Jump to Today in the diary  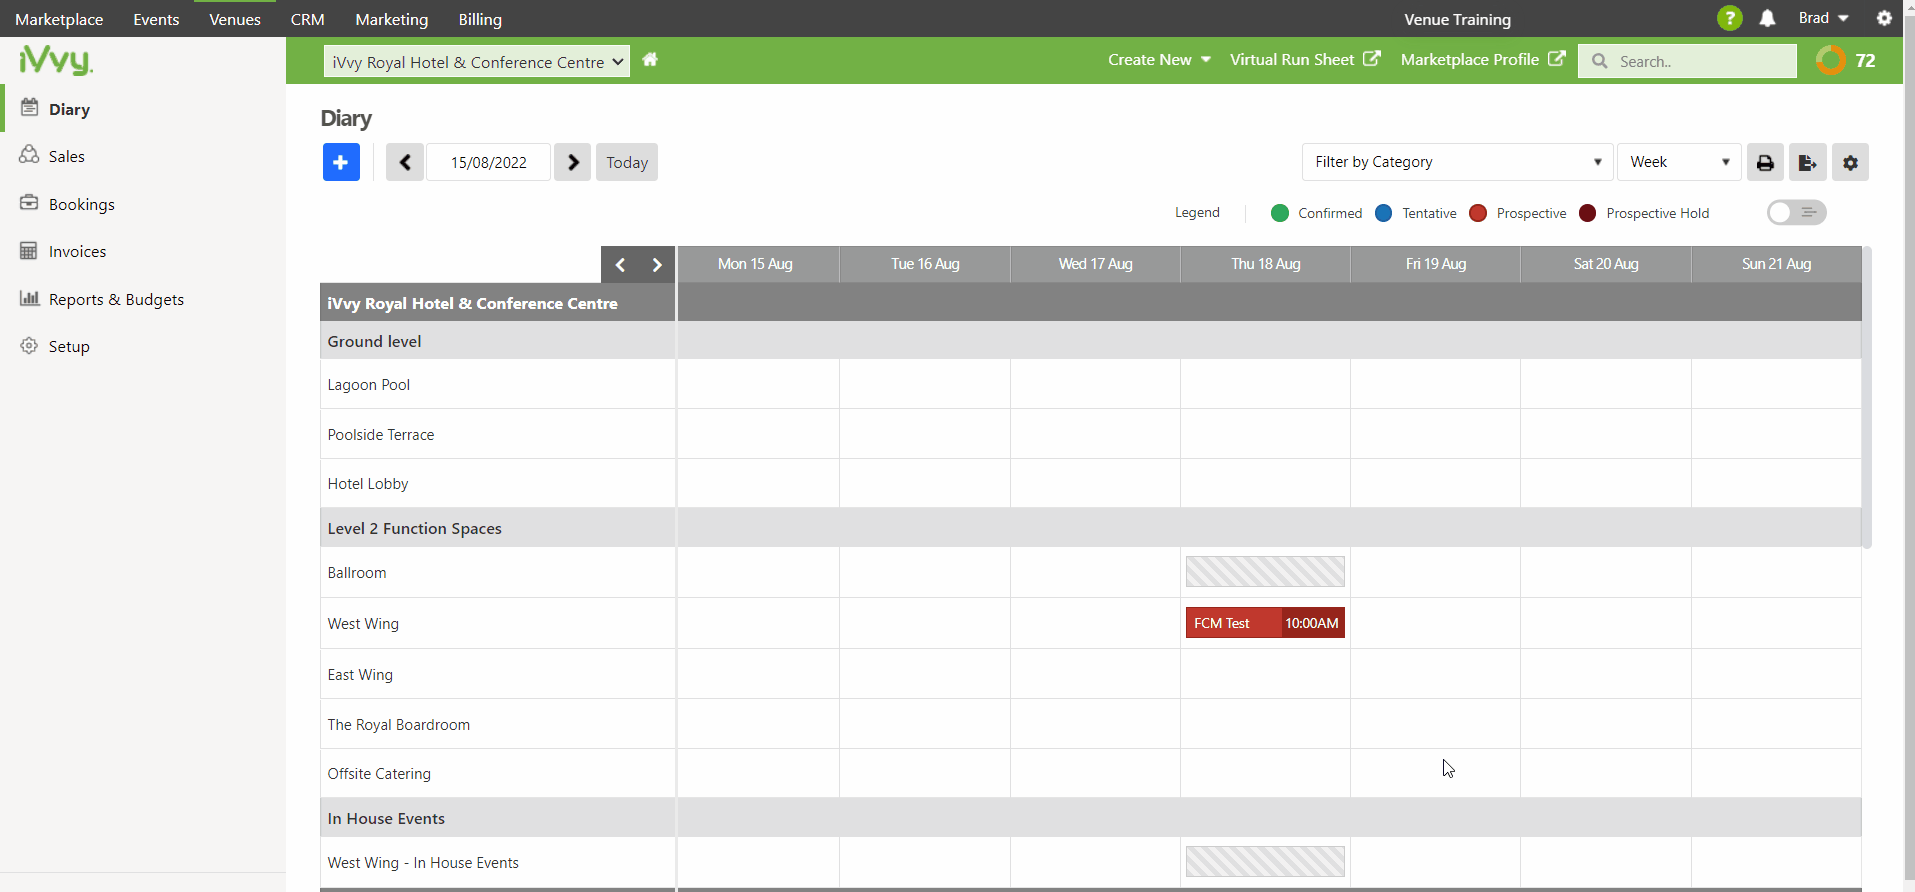pyautogui.click(x=627, y=162)
